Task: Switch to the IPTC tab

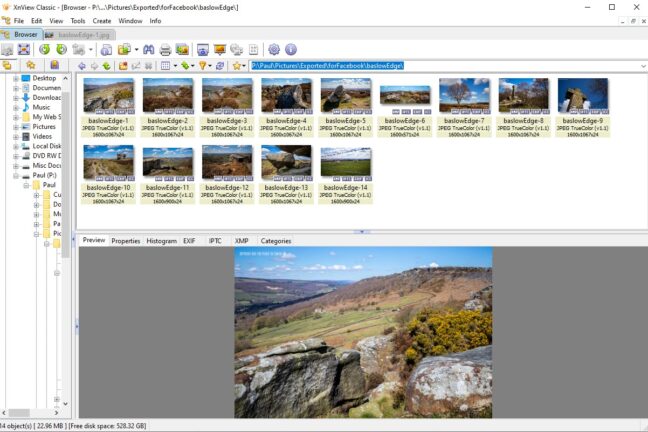Action: coord(215,241)
